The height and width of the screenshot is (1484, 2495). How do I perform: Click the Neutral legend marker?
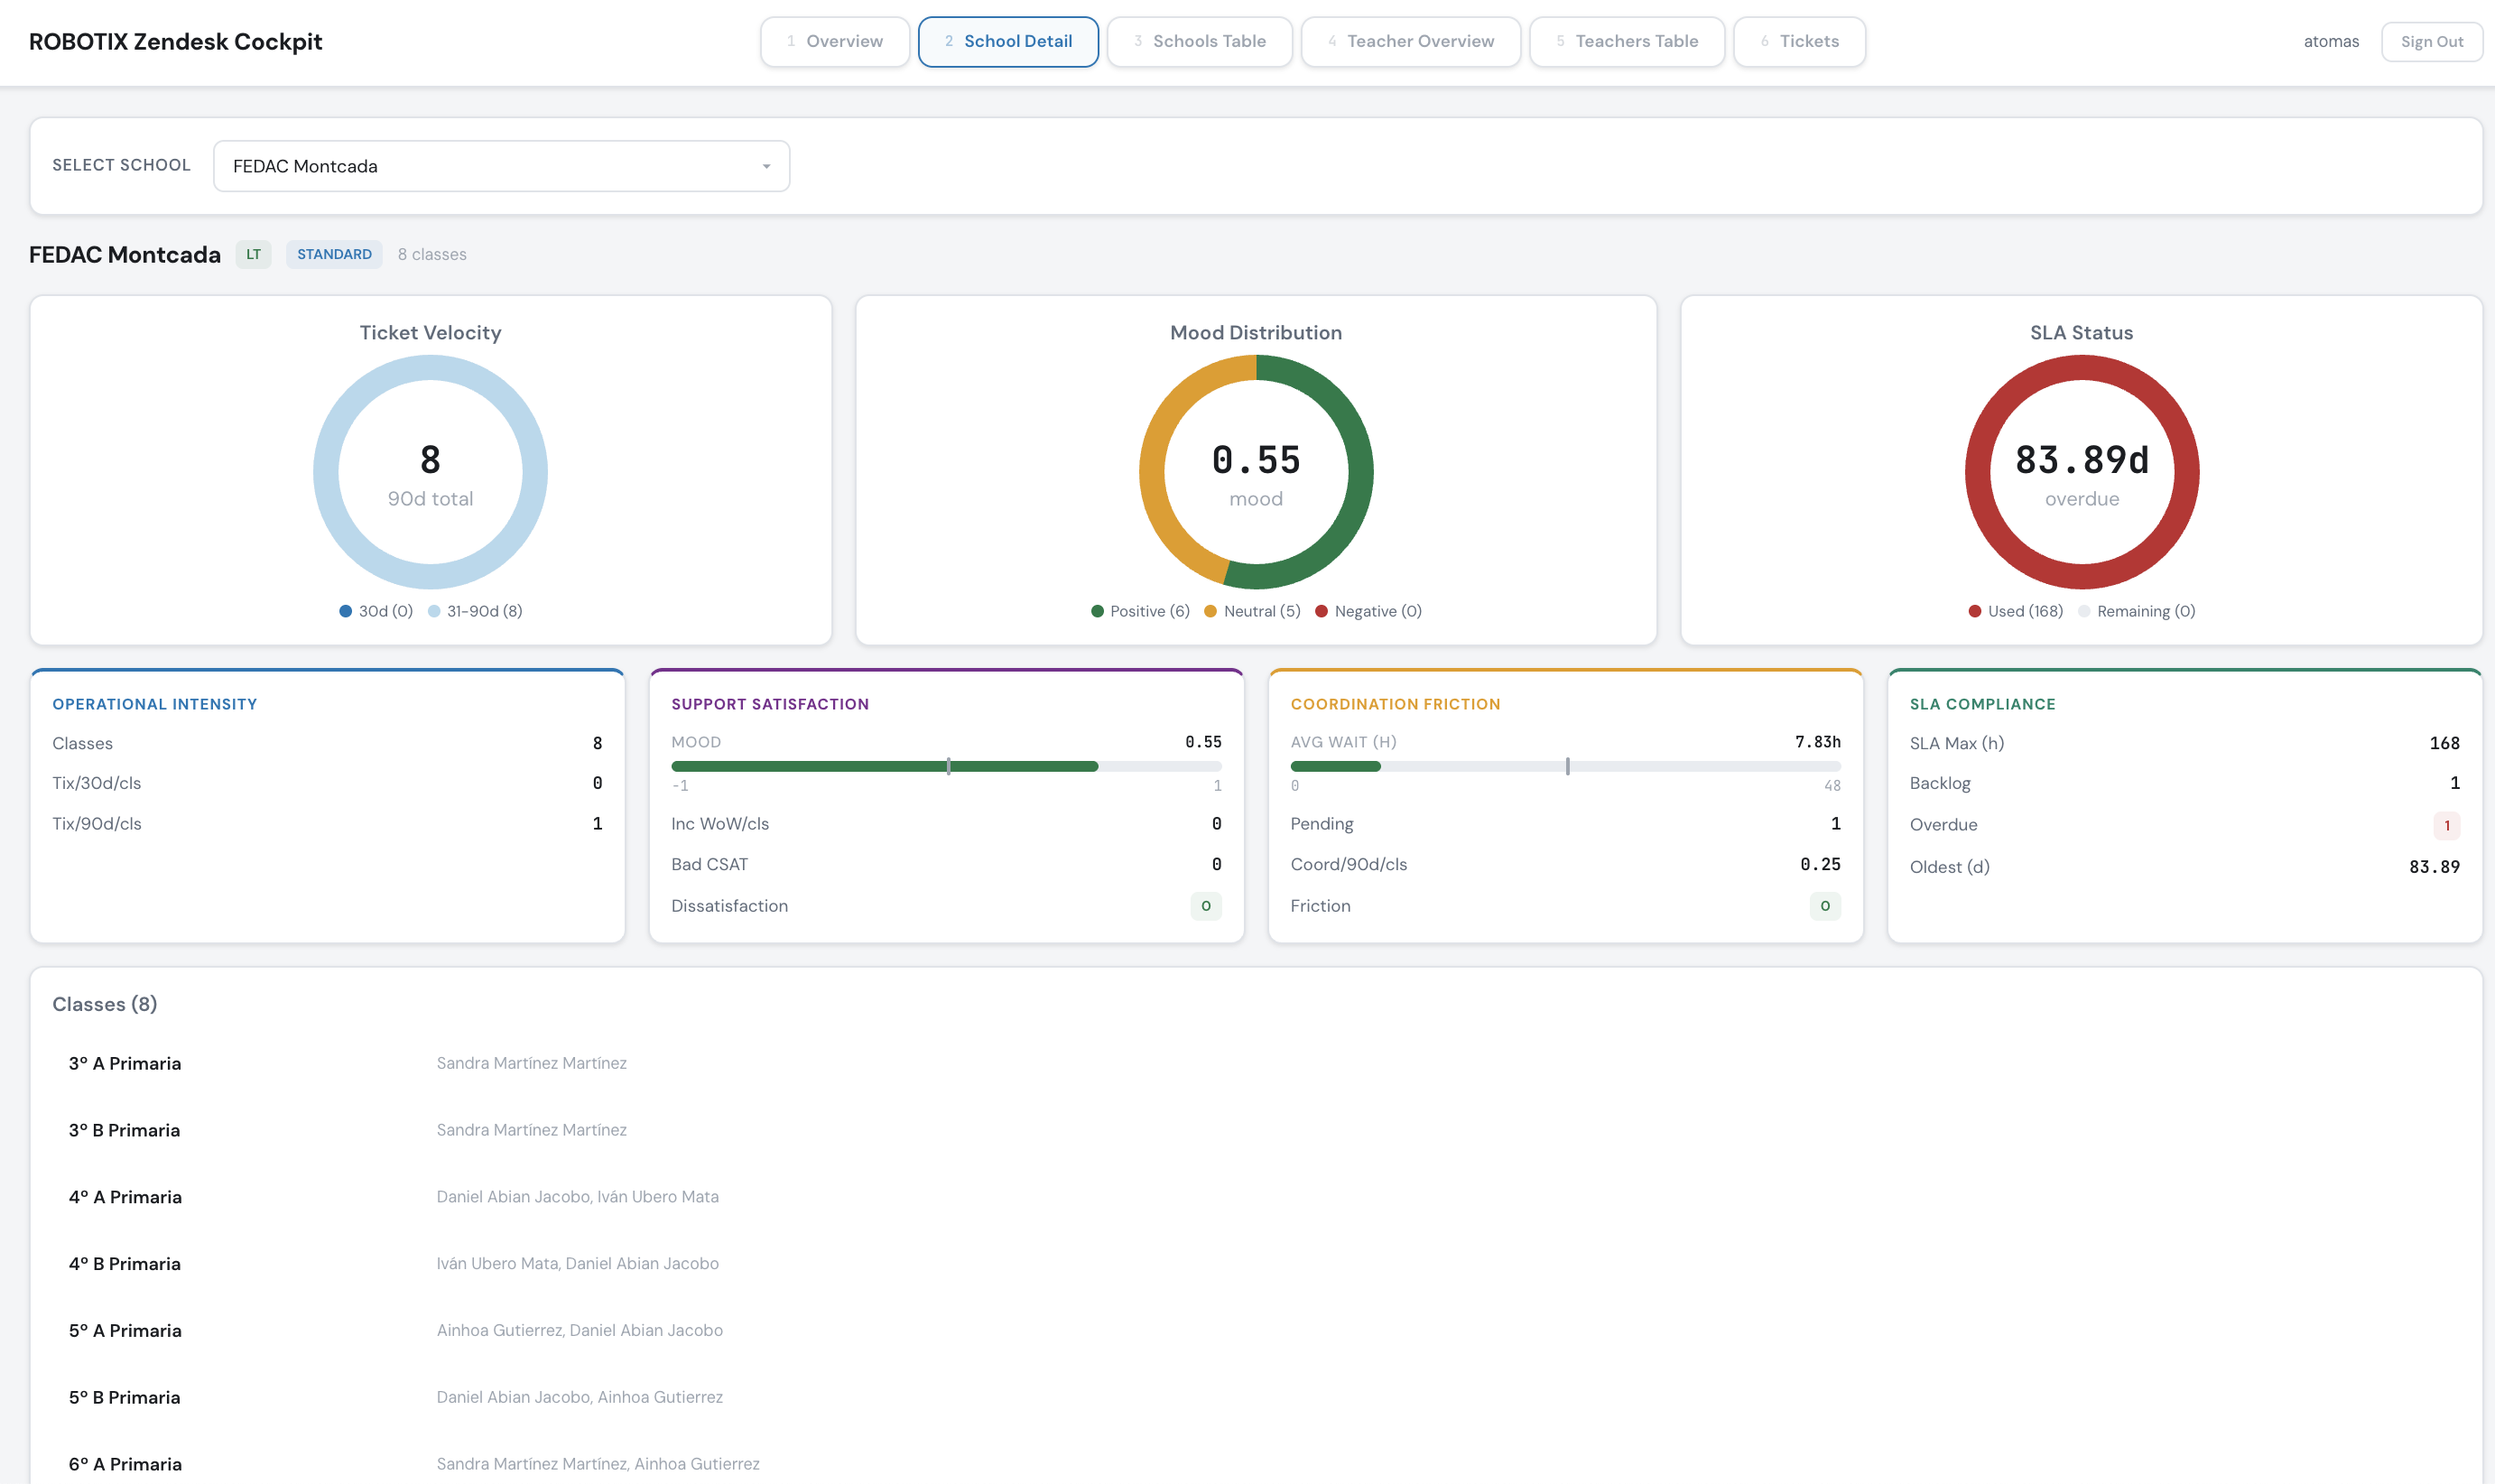pyautogui.click(x=1210, y=610)
